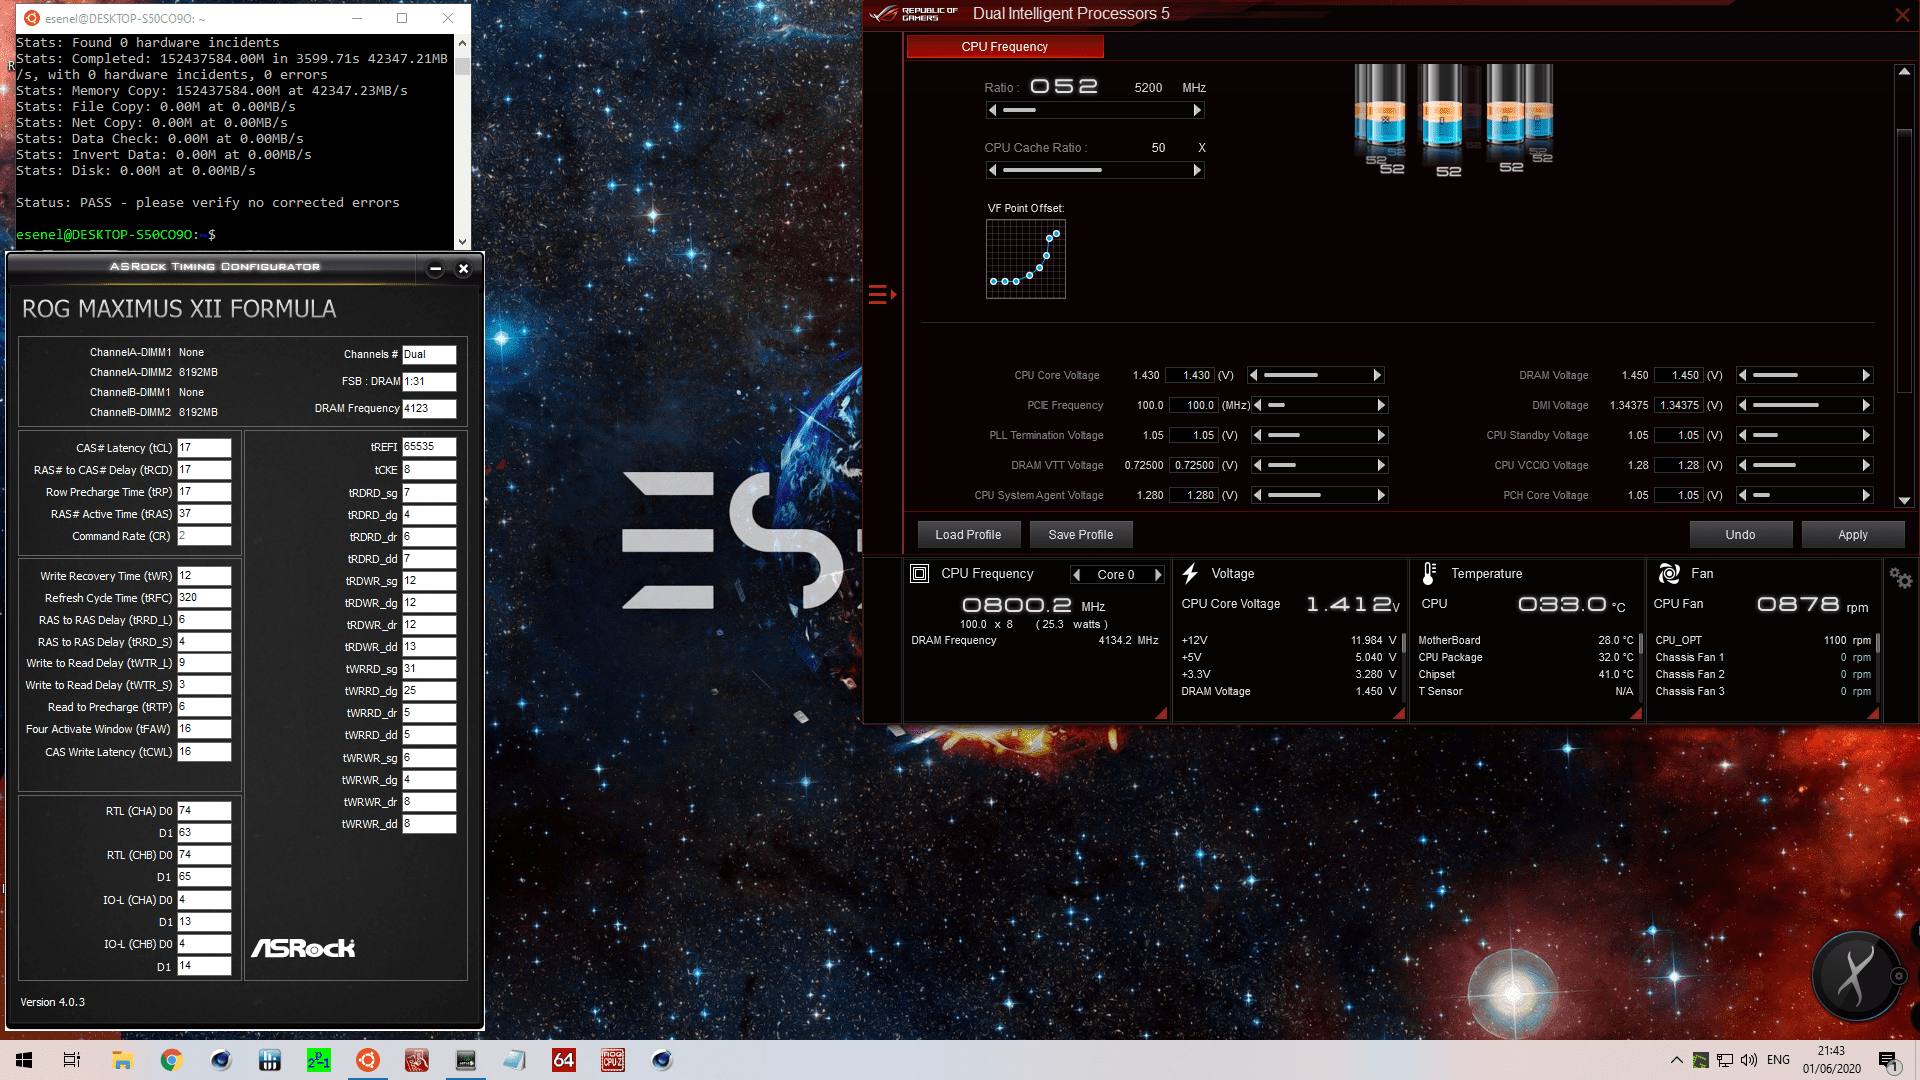Click the Fan panel fan icon
Viewport: 1920px width, 1080px height.
tap(1668, 573)
